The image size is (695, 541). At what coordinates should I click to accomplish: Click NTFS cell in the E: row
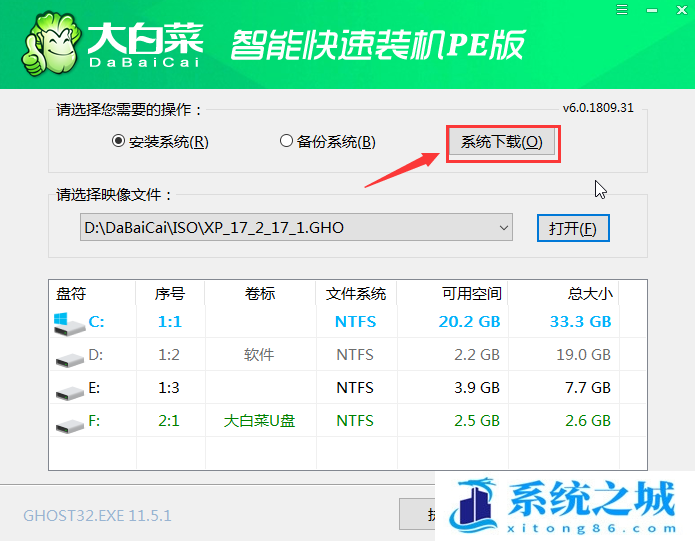coord(355,388)
